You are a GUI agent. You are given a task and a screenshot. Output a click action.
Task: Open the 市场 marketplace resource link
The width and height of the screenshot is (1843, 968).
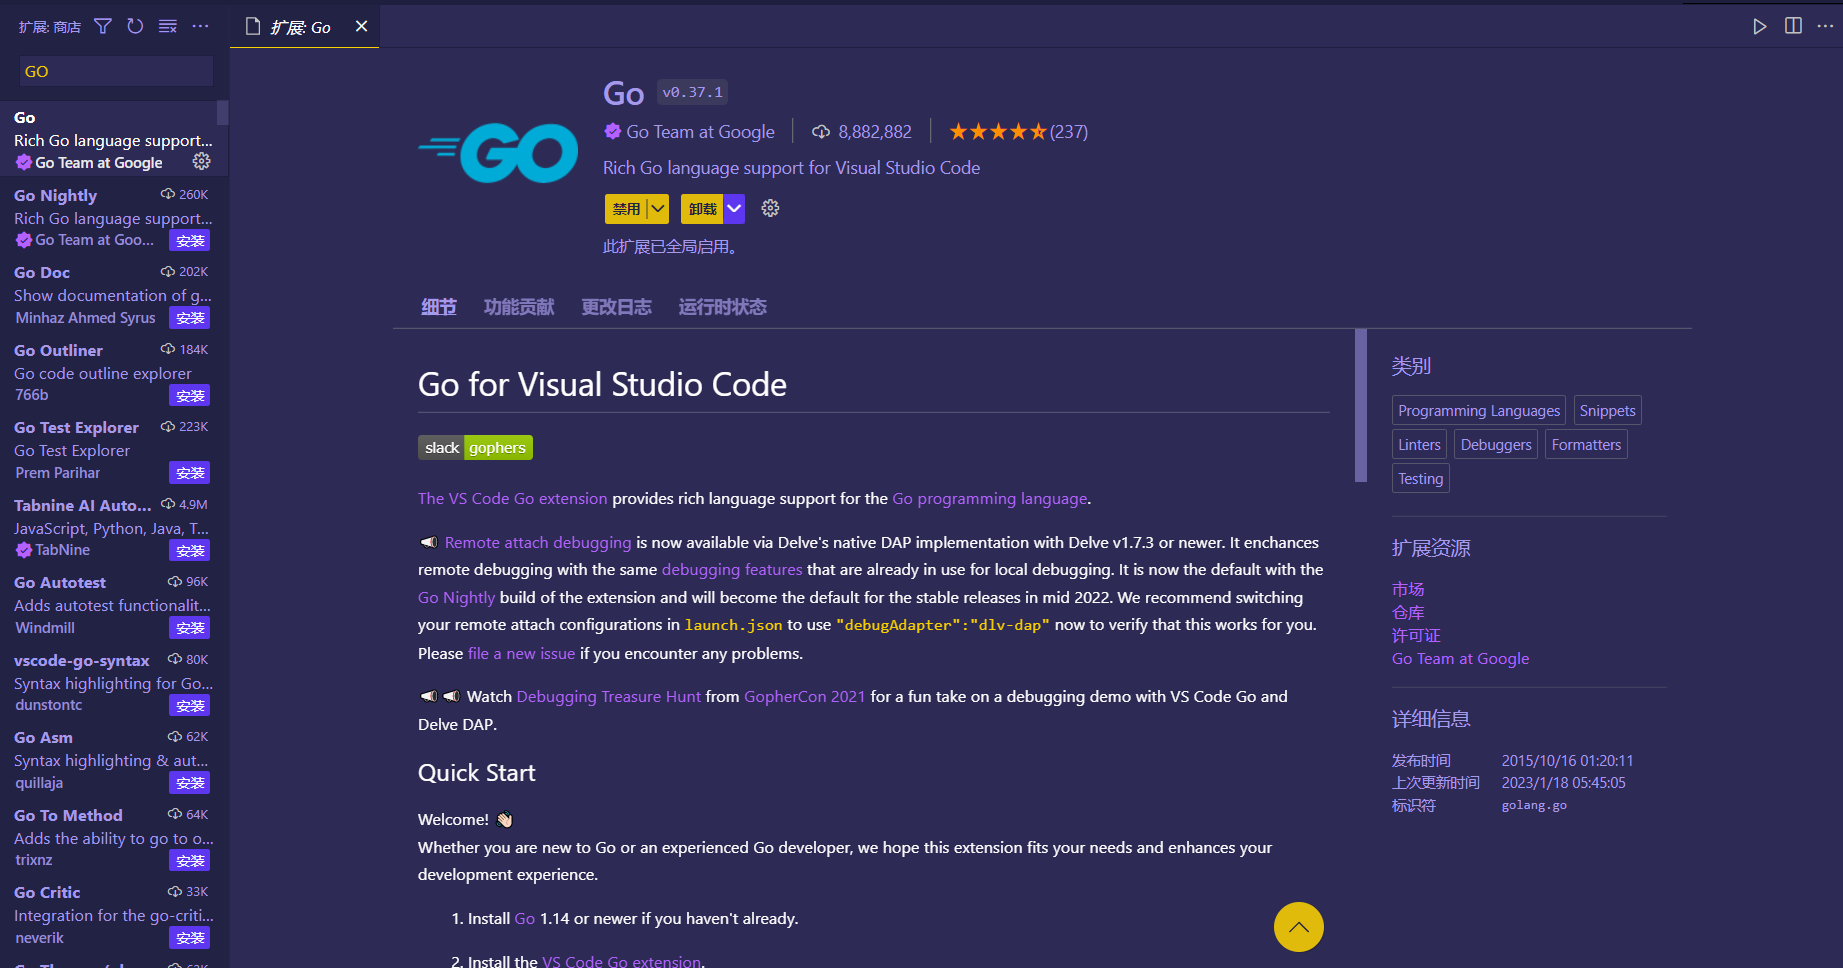(1408, 589)
